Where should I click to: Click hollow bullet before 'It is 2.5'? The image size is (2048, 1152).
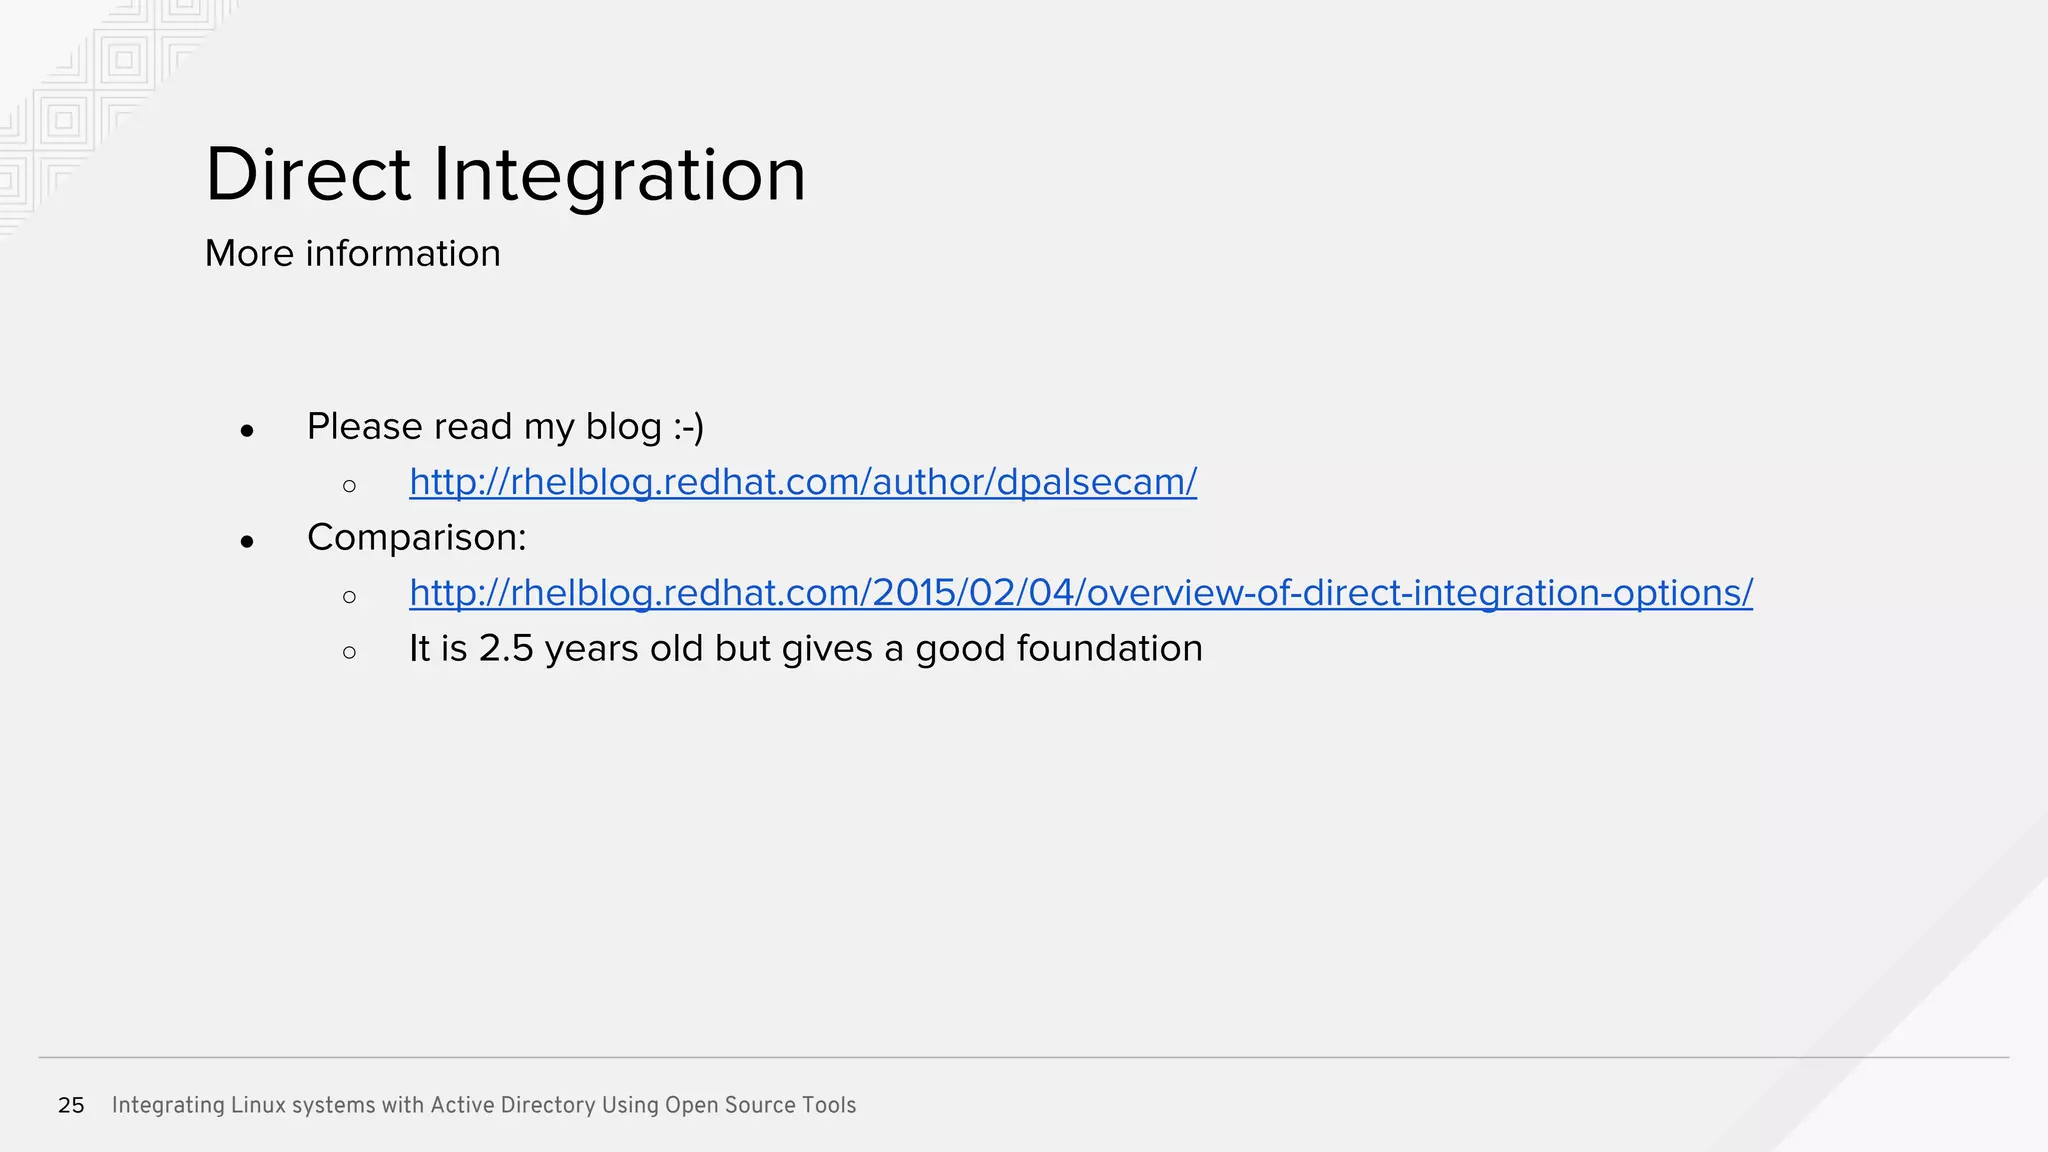[349, 654]
